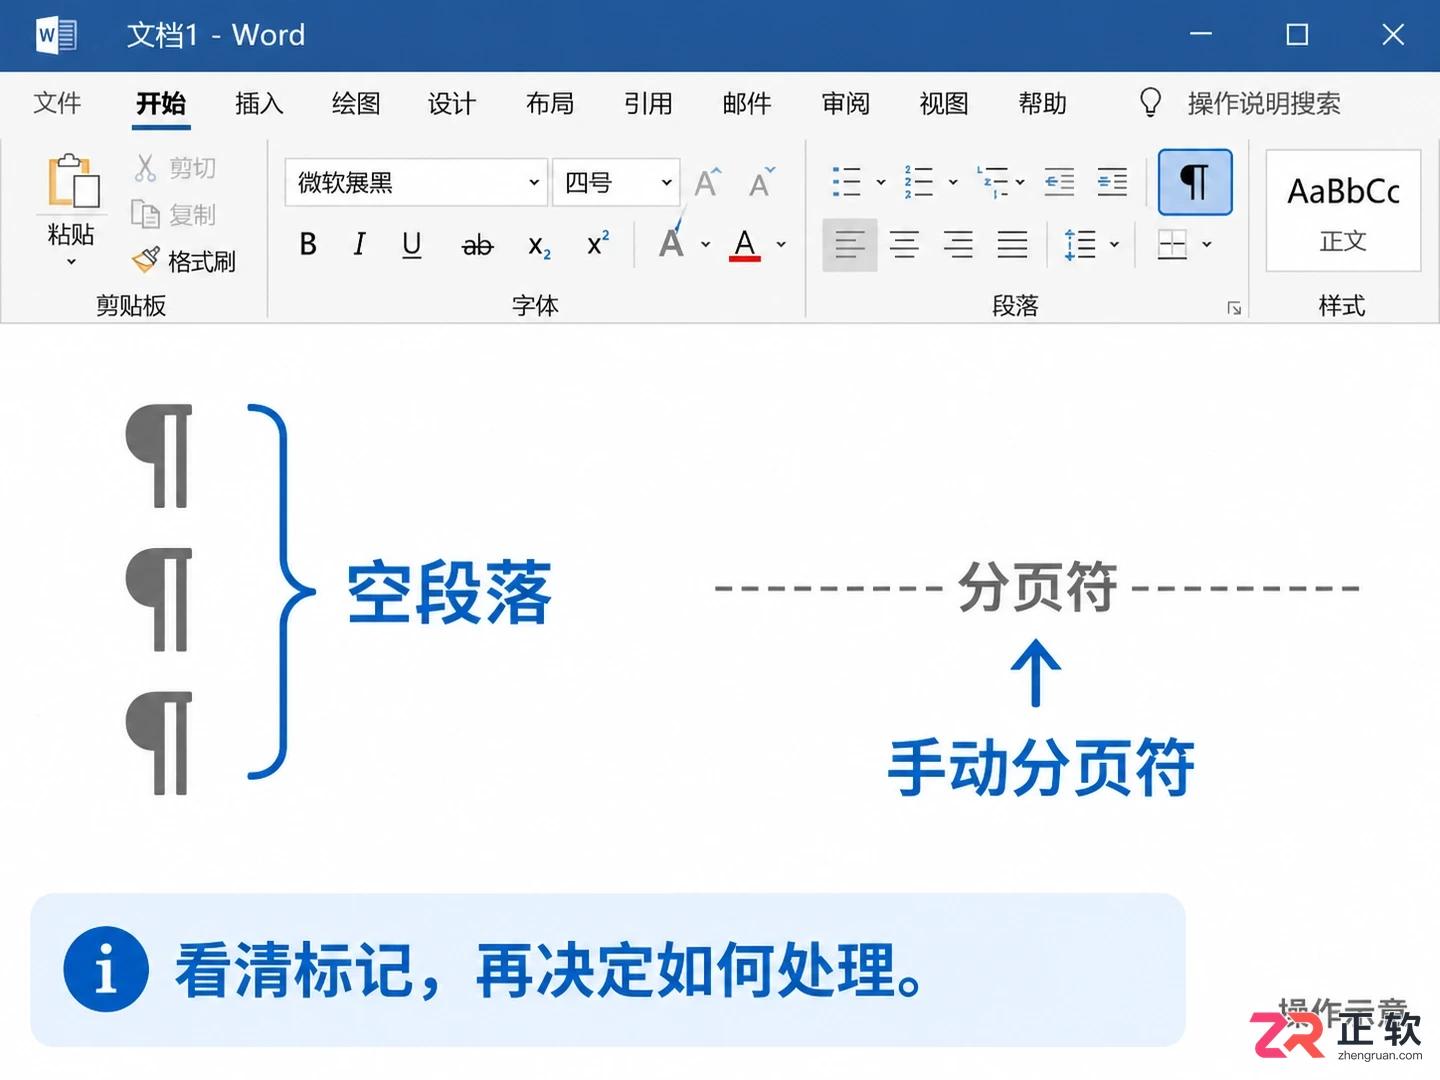
Task: Click the 分页符 page break line
Action: click(x=1037, y=587)
